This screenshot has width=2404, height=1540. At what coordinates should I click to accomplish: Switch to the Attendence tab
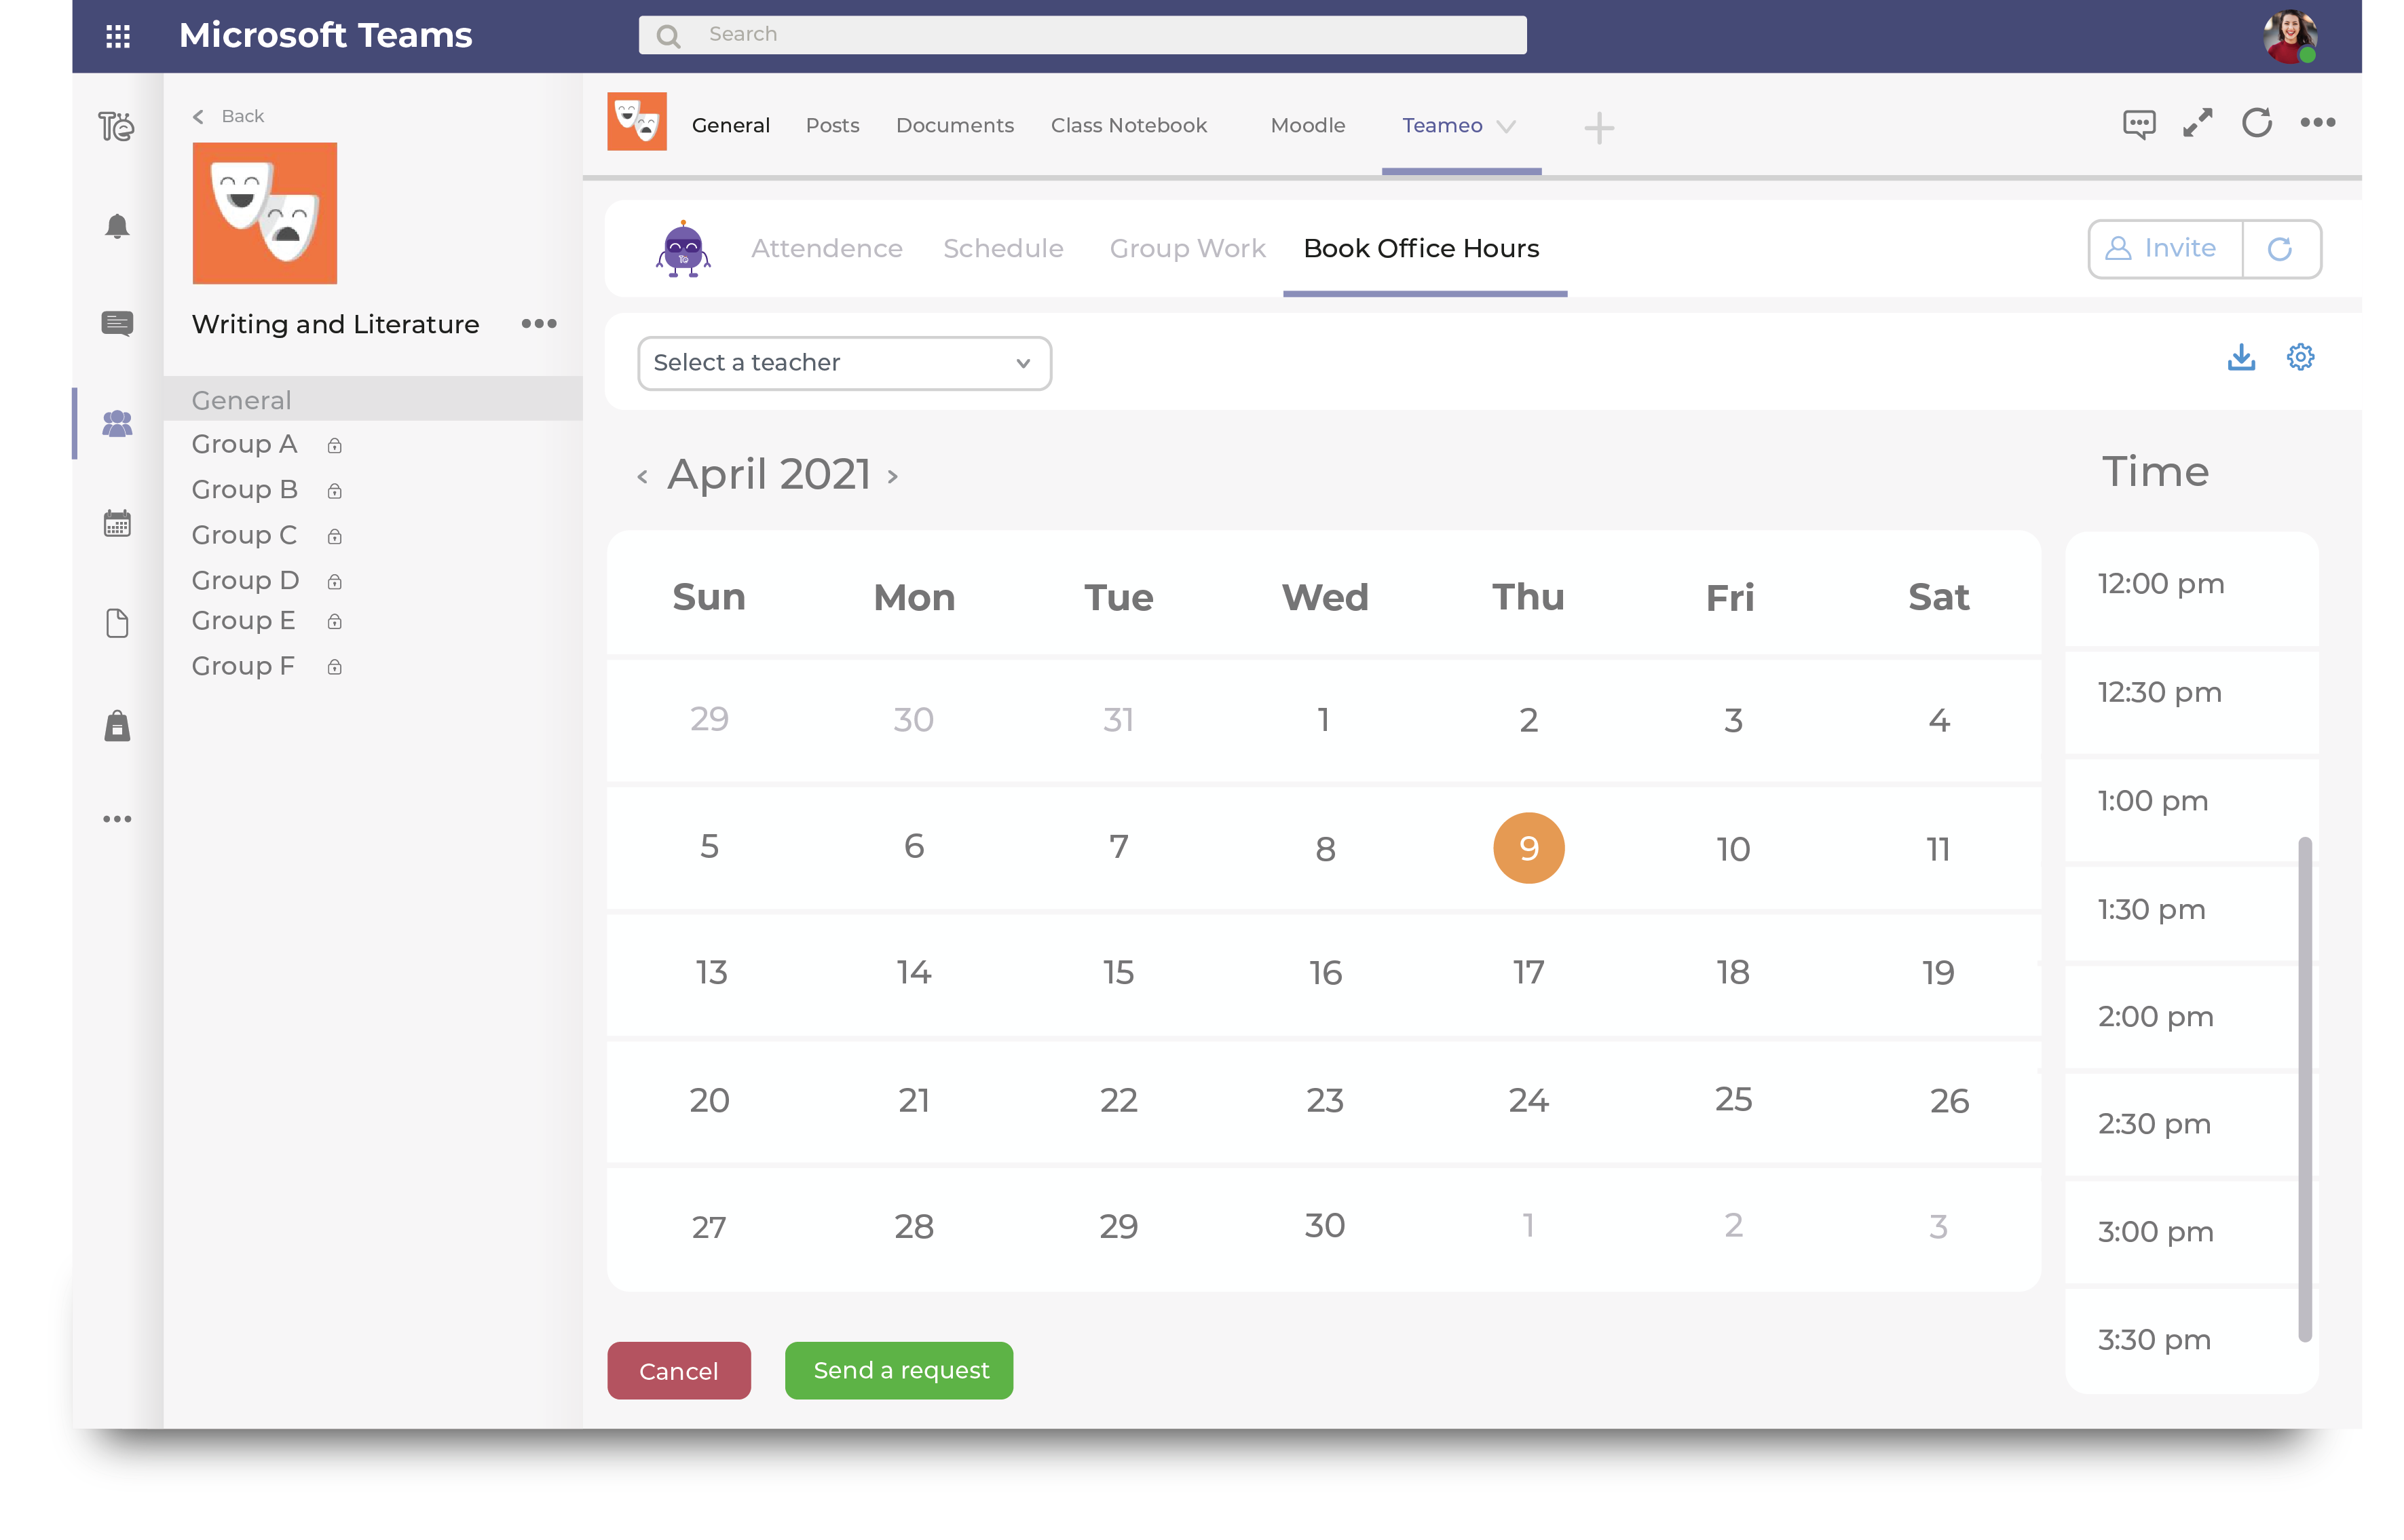(x=827, y=248)
